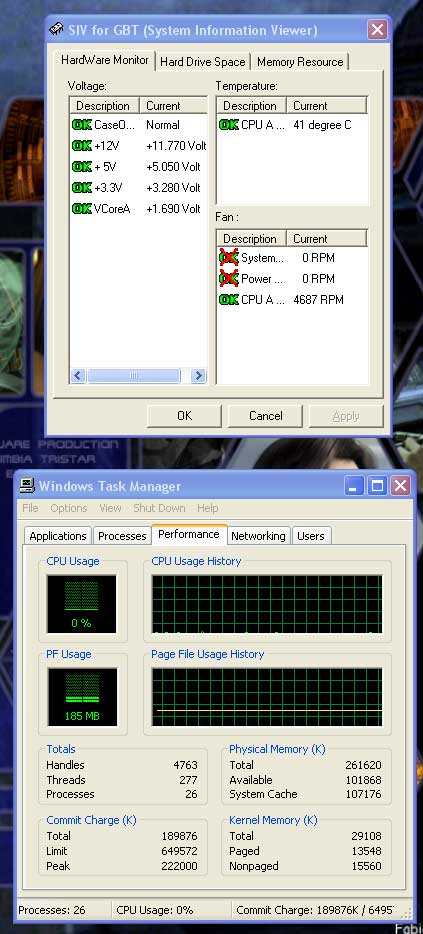Click the Task Manager title bar icon
423x934 pixels.
tap(27, 485)
